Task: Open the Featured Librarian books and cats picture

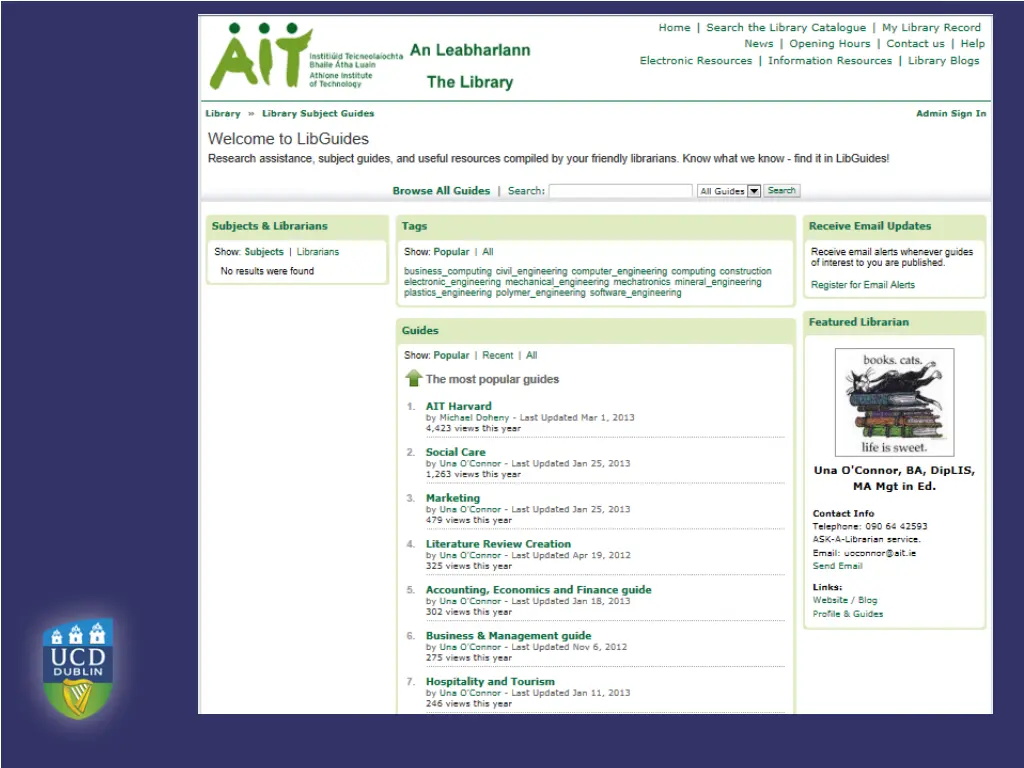Action: pos(894,402)
